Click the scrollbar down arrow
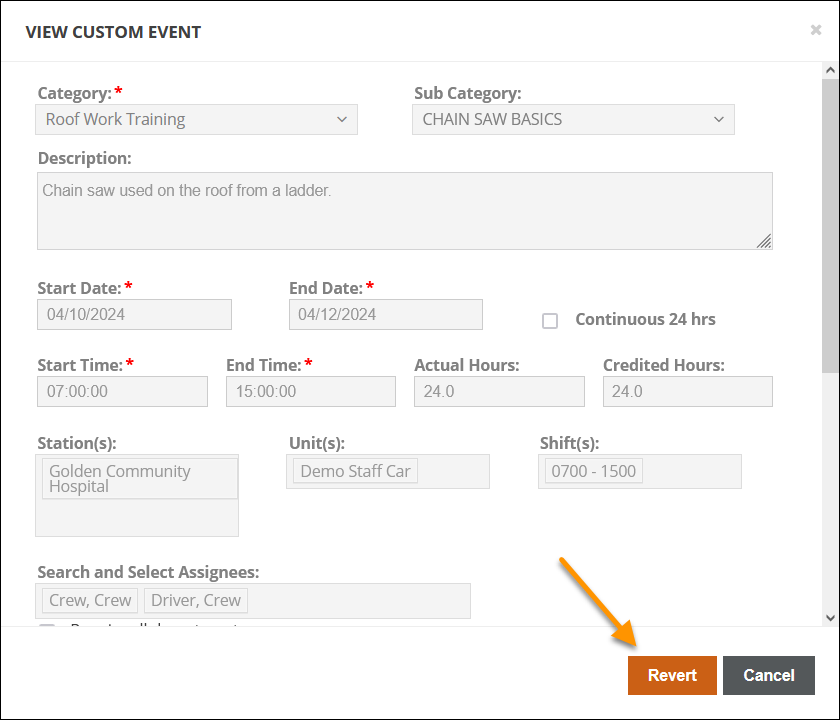Screen dimensions: 840x720 [829, 618]
